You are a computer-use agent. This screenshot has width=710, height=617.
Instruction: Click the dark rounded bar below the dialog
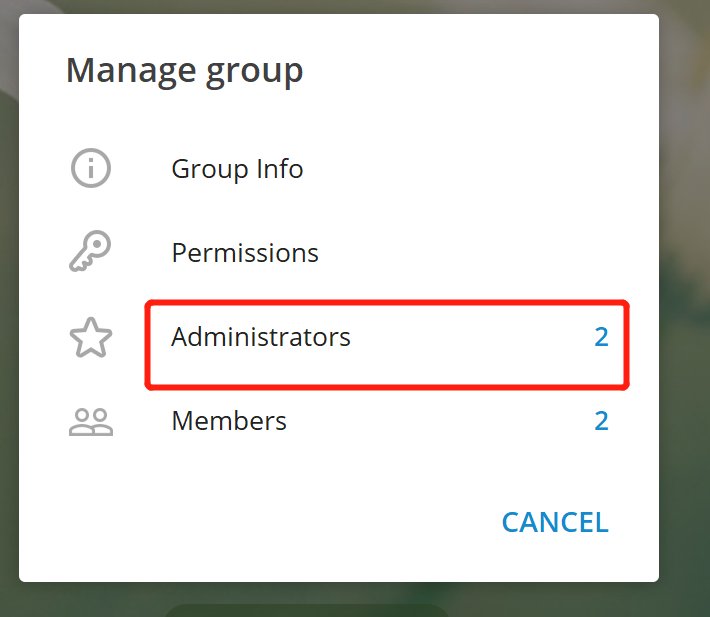coord(307,611)
